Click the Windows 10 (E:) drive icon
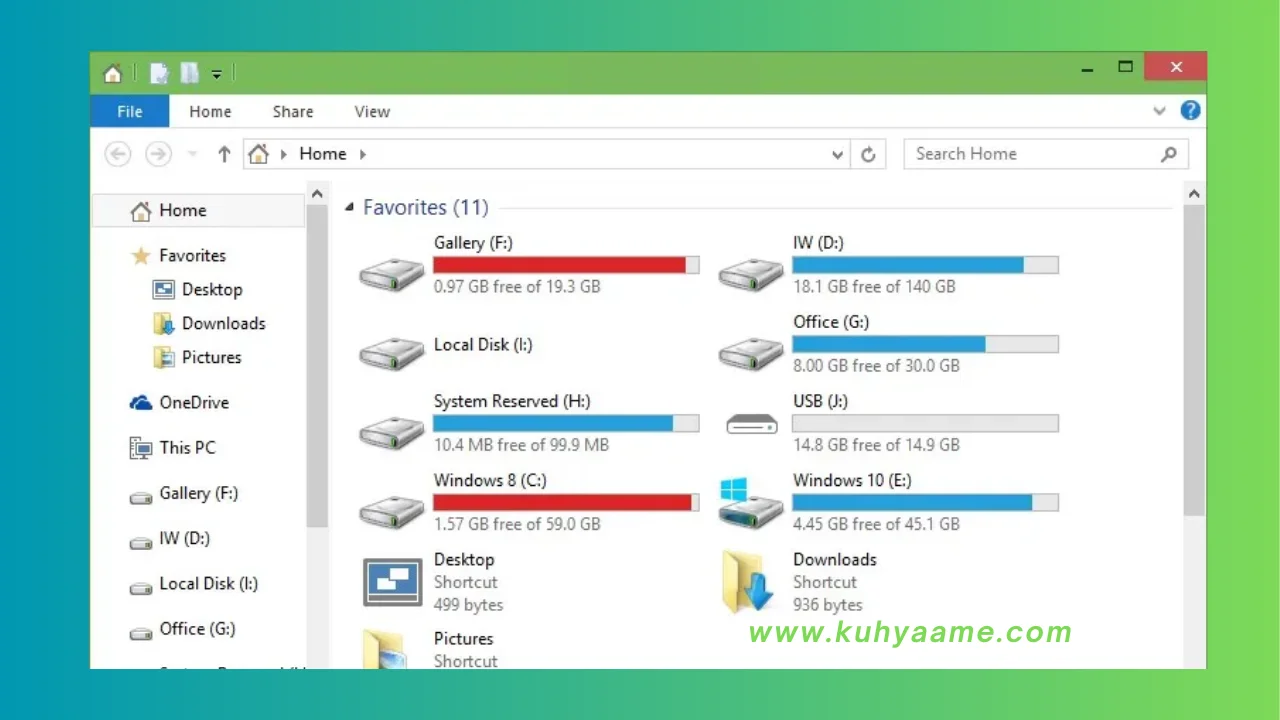Image resolution: width=1280 pixels, height=720 pixels. coord(751,503)
